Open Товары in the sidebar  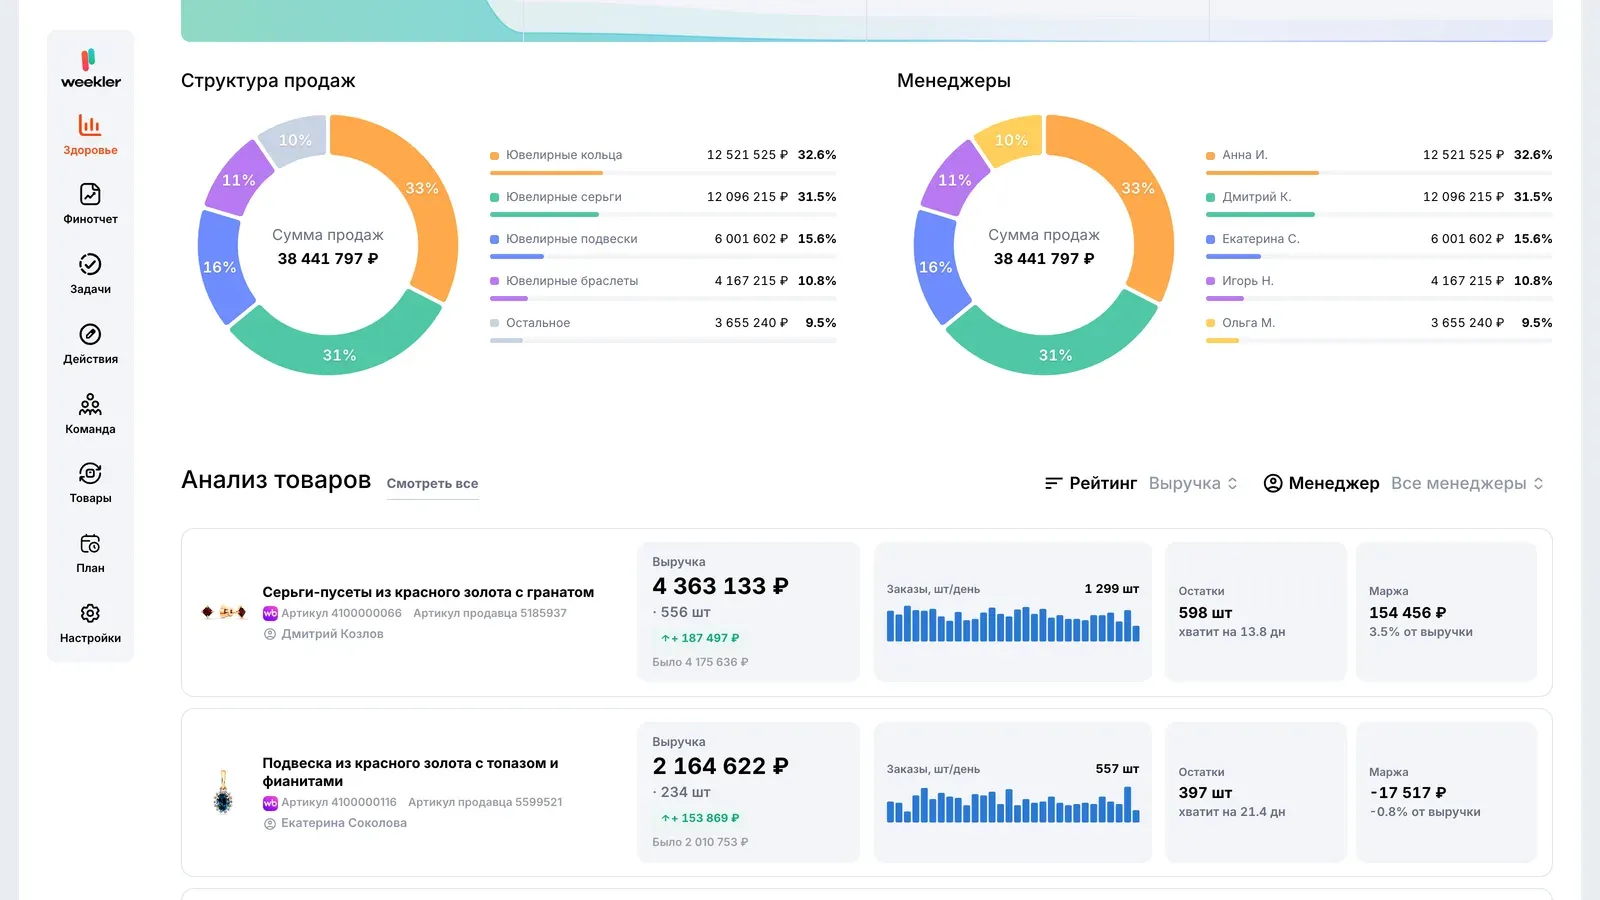[x=90, y=483]
